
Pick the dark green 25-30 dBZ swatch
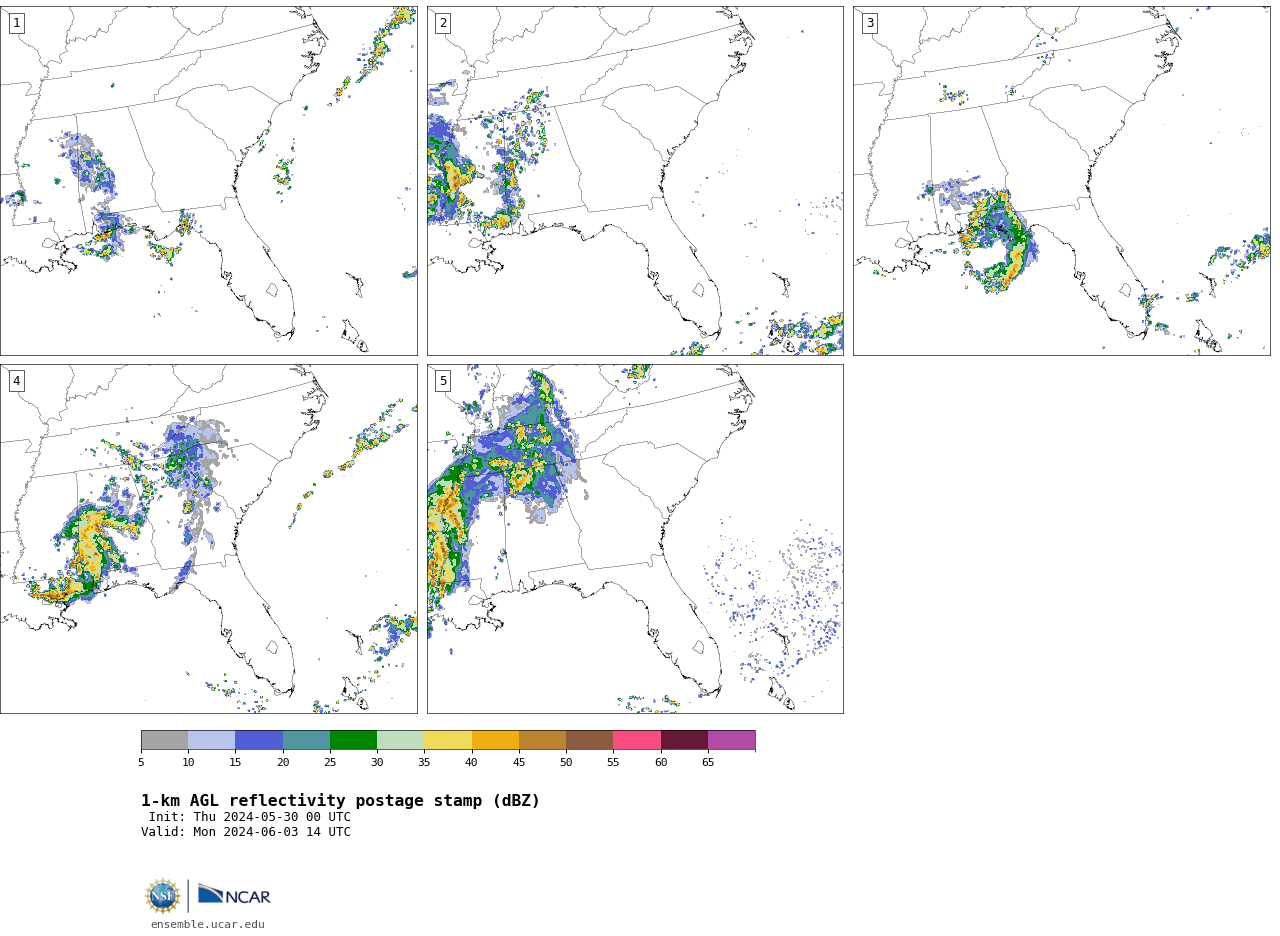(353, 740)
